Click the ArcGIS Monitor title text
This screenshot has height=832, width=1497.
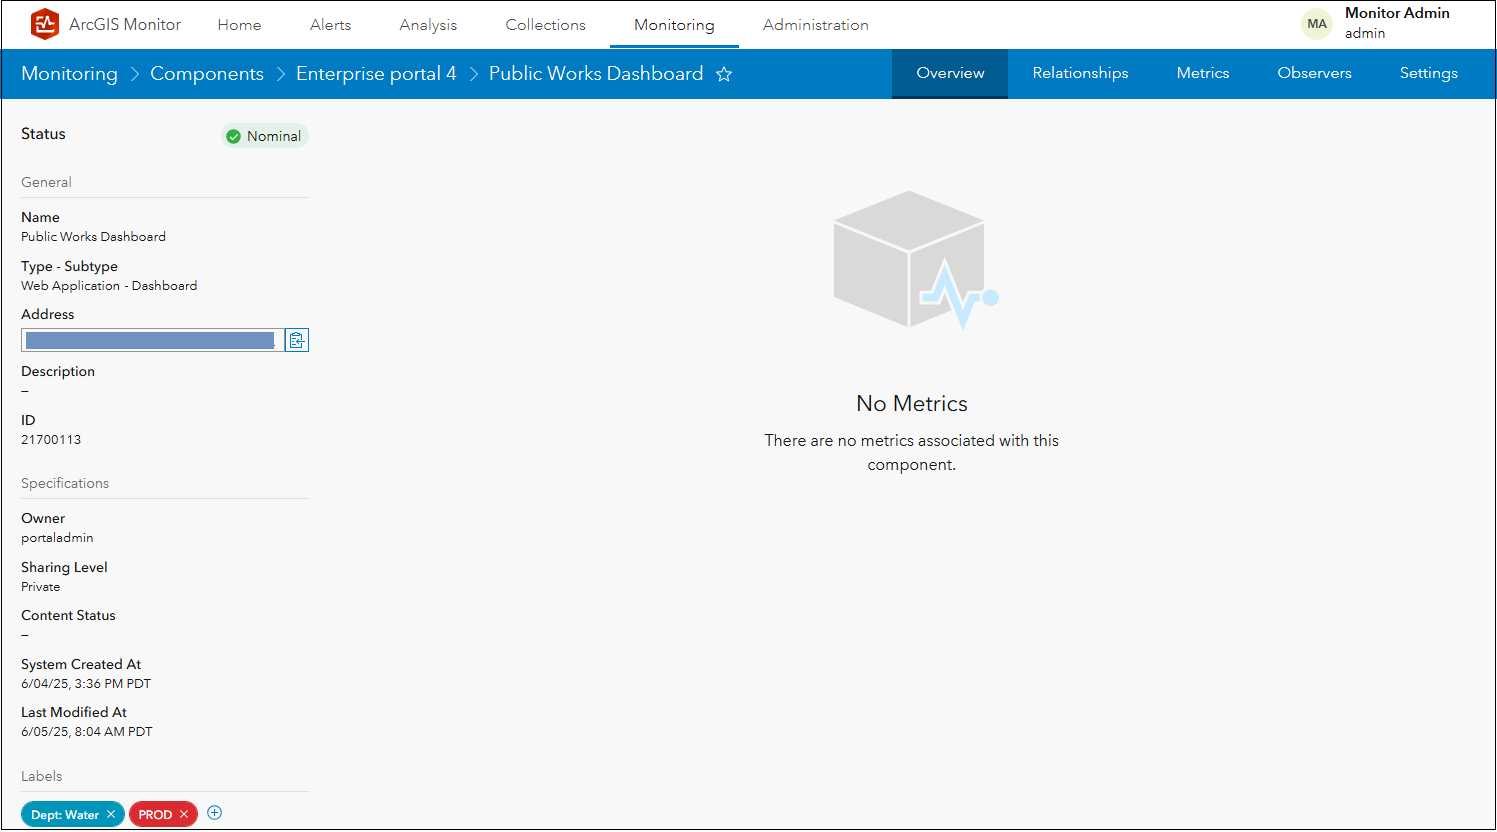tap(125, 24)
